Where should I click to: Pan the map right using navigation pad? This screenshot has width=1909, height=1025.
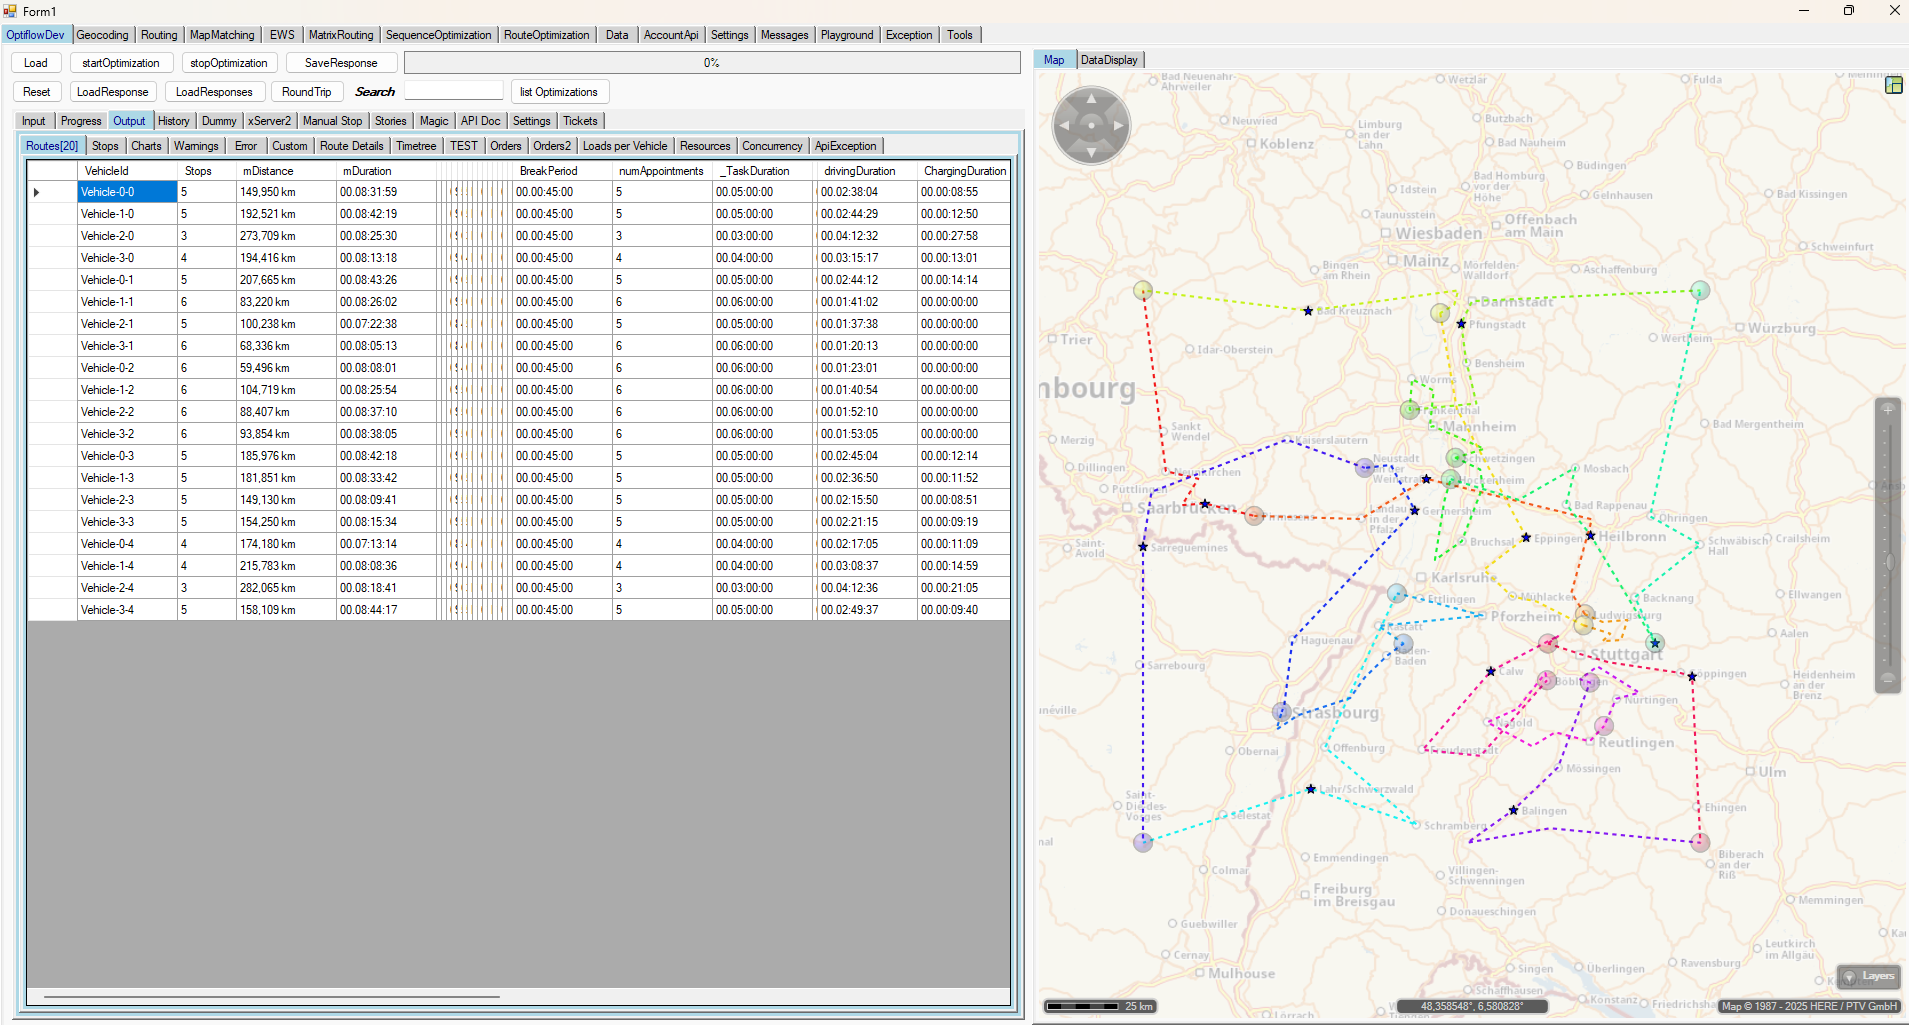coord(1118,126)
